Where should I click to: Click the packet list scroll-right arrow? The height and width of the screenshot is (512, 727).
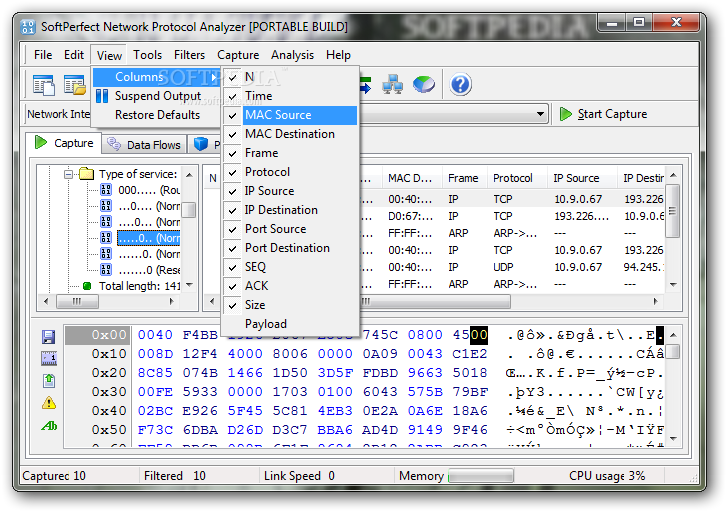pyautogui.click(x=656, y=301)
